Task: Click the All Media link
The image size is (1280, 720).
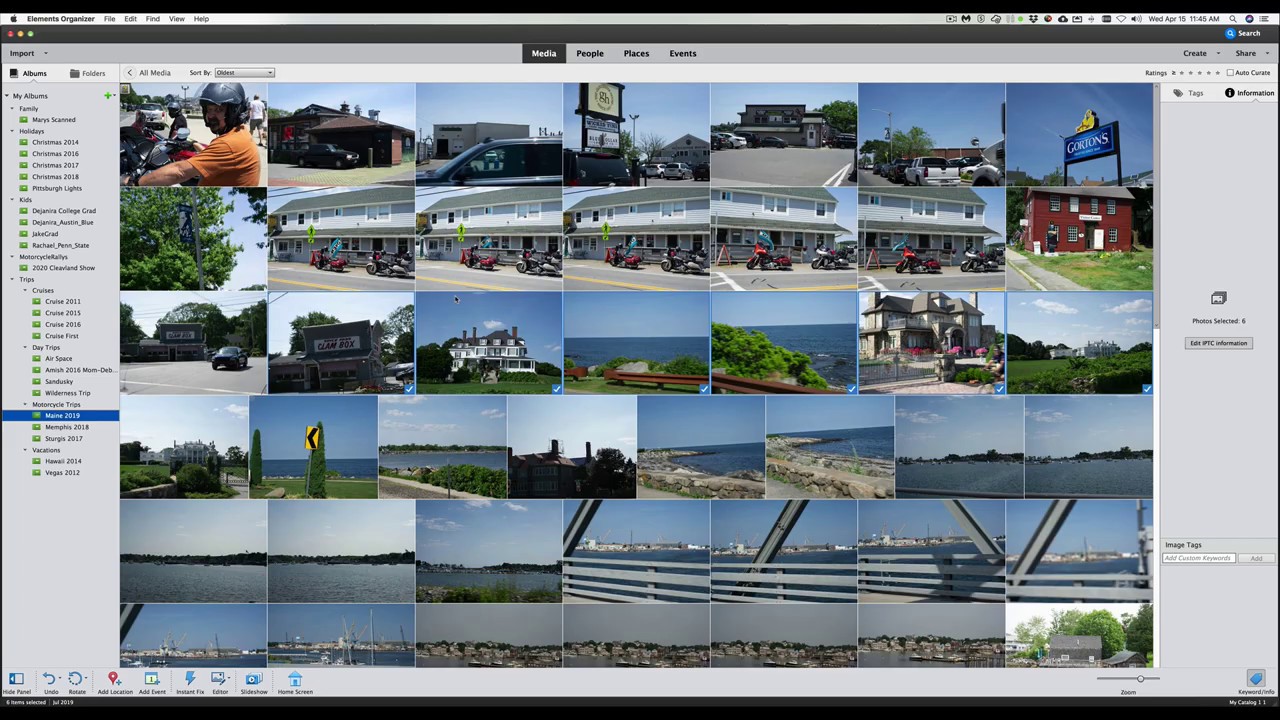Action: click(155, 73)
